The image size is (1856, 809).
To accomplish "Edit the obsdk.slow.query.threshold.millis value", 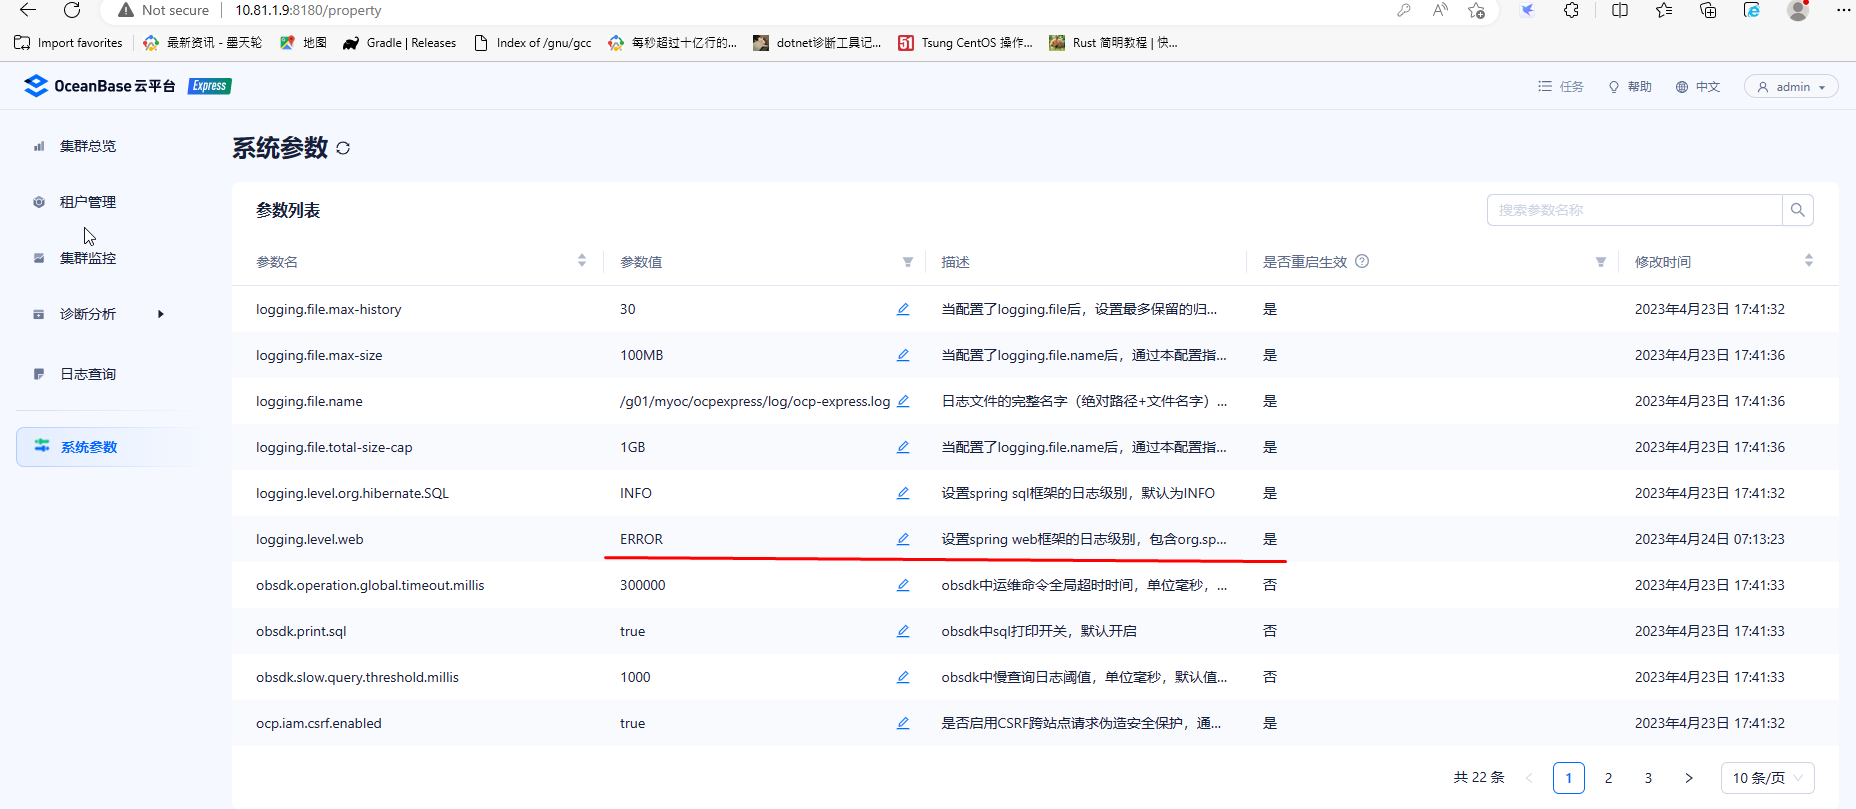I will point(903,677).
